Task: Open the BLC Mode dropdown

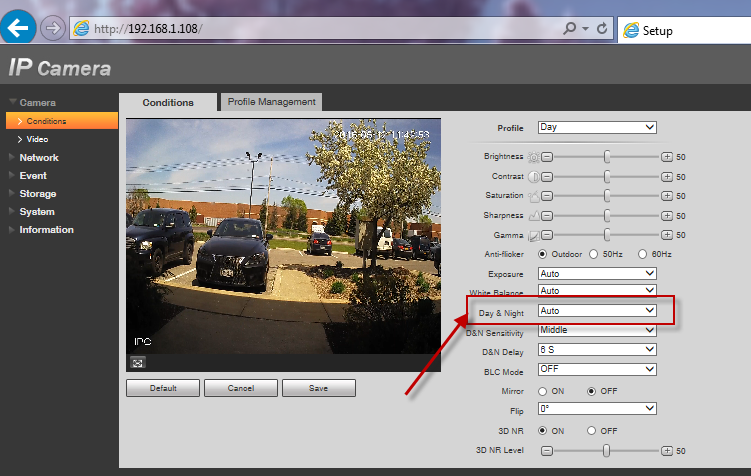Action: click(597, 369)
